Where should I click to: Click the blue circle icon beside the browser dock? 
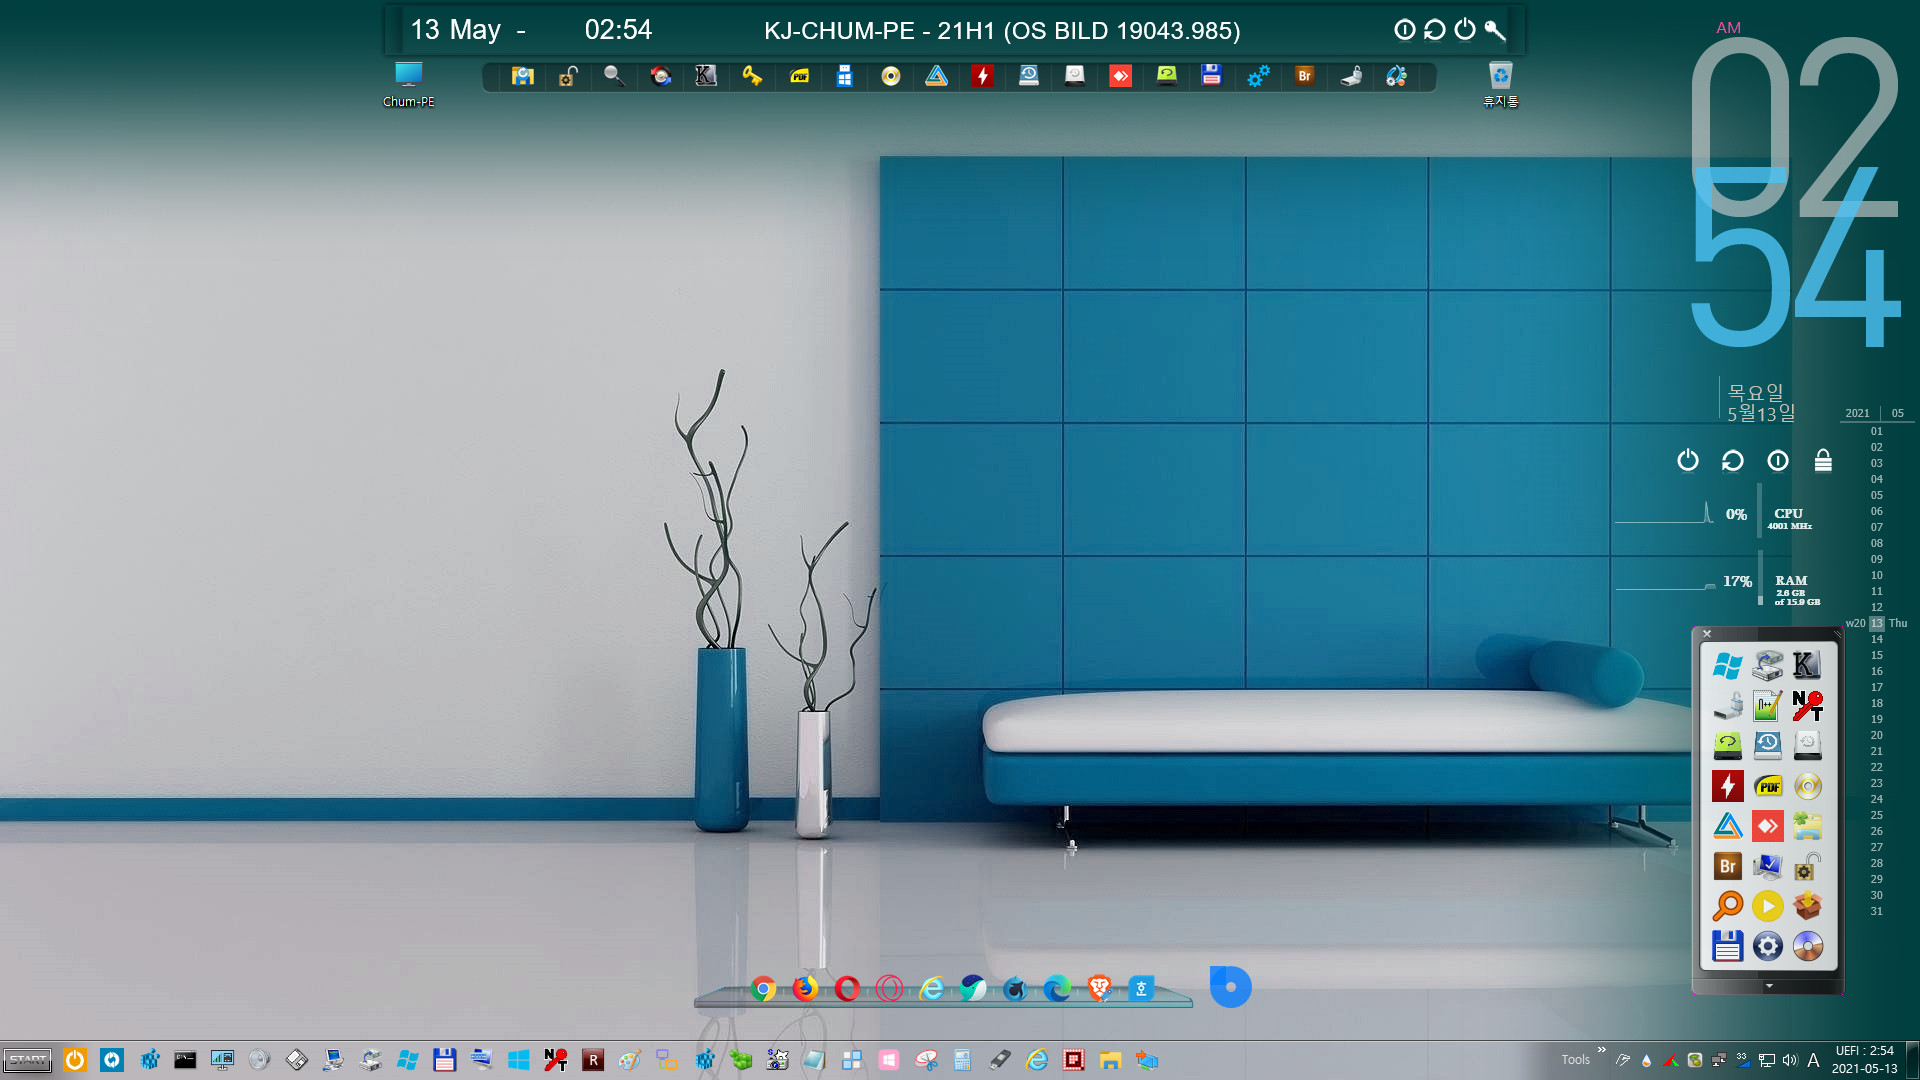coord(1230,987)
